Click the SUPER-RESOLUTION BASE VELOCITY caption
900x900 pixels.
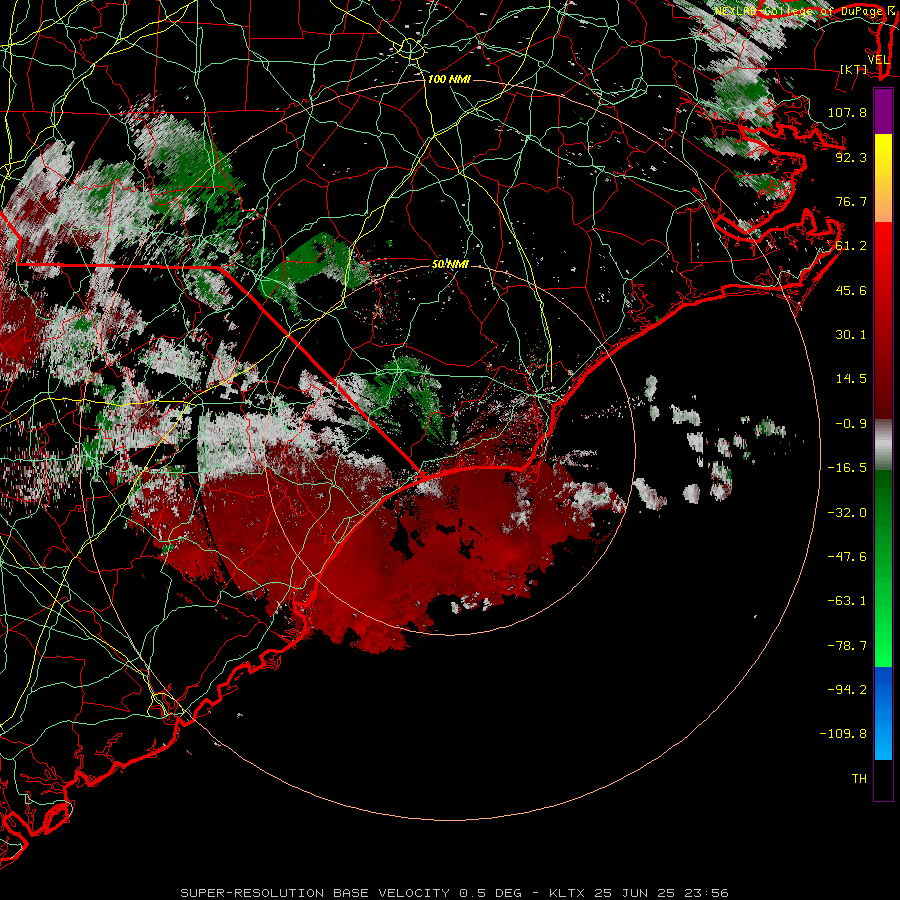[x=315, y=893]
